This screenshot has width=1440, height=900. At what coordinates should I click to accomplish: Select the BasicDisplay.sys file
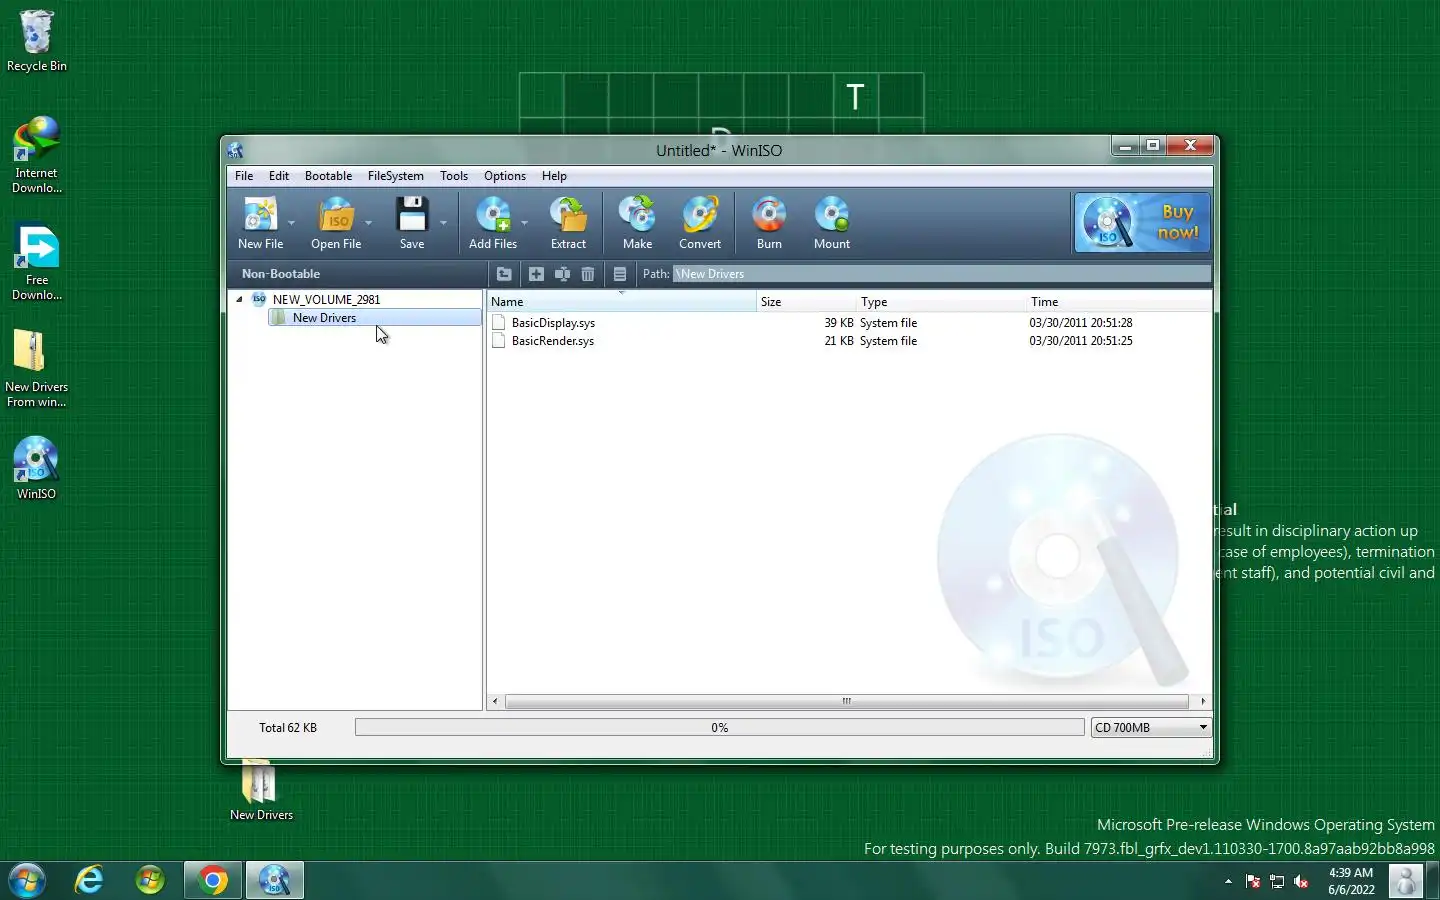(553, 323)
